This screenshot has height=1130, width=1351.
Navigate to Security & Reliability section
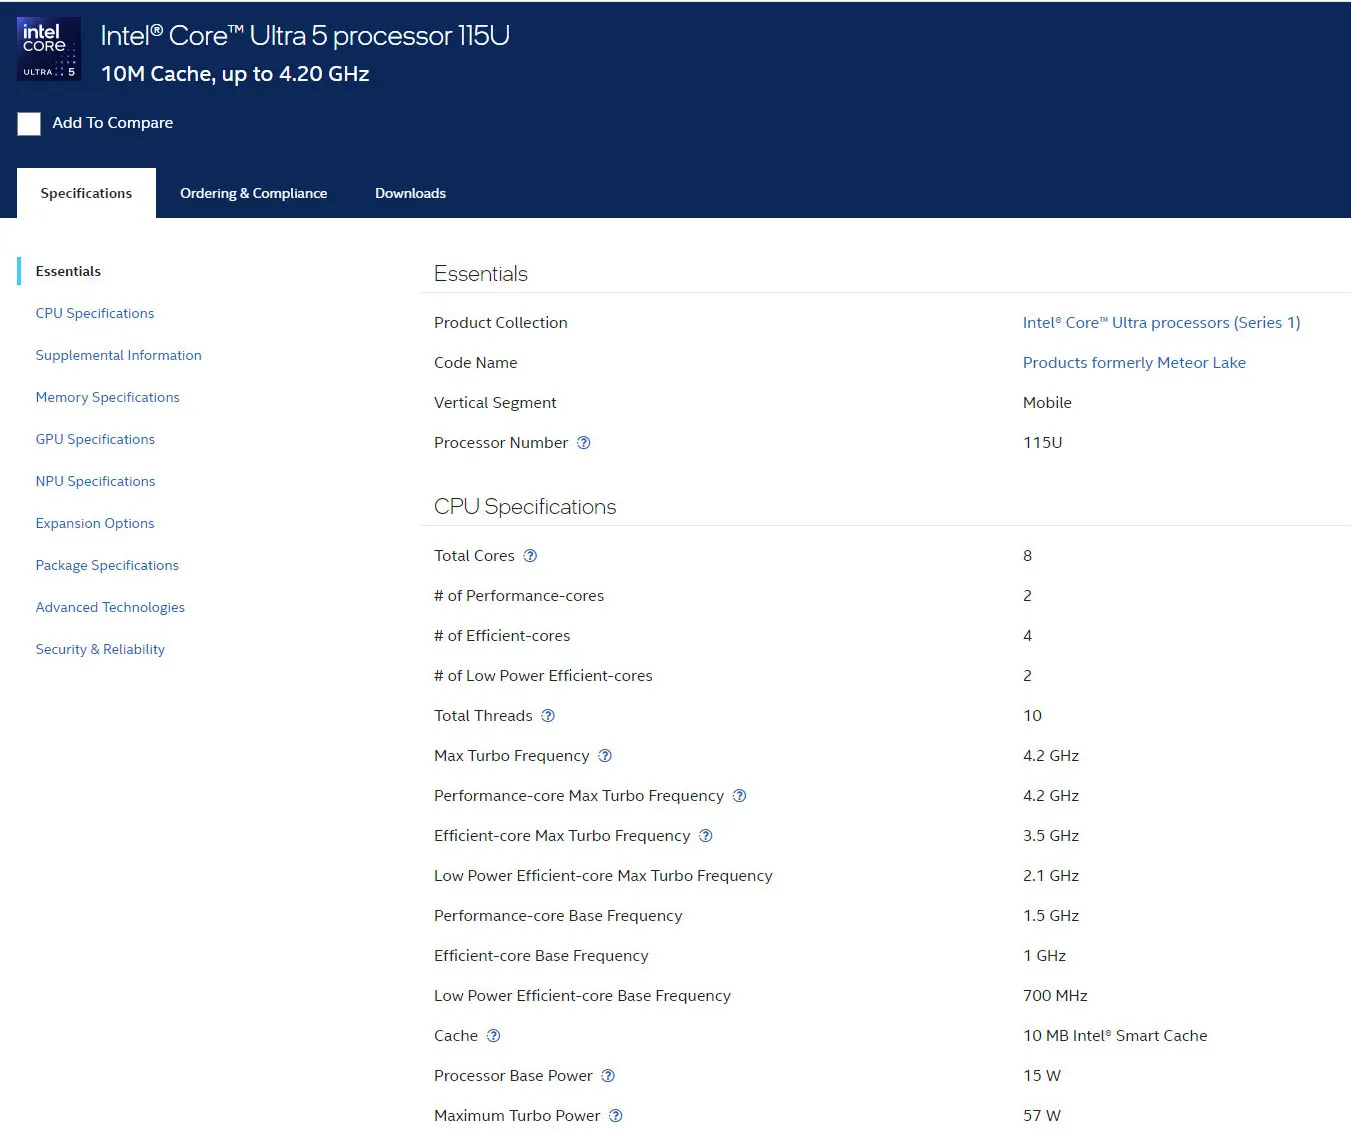100,649
